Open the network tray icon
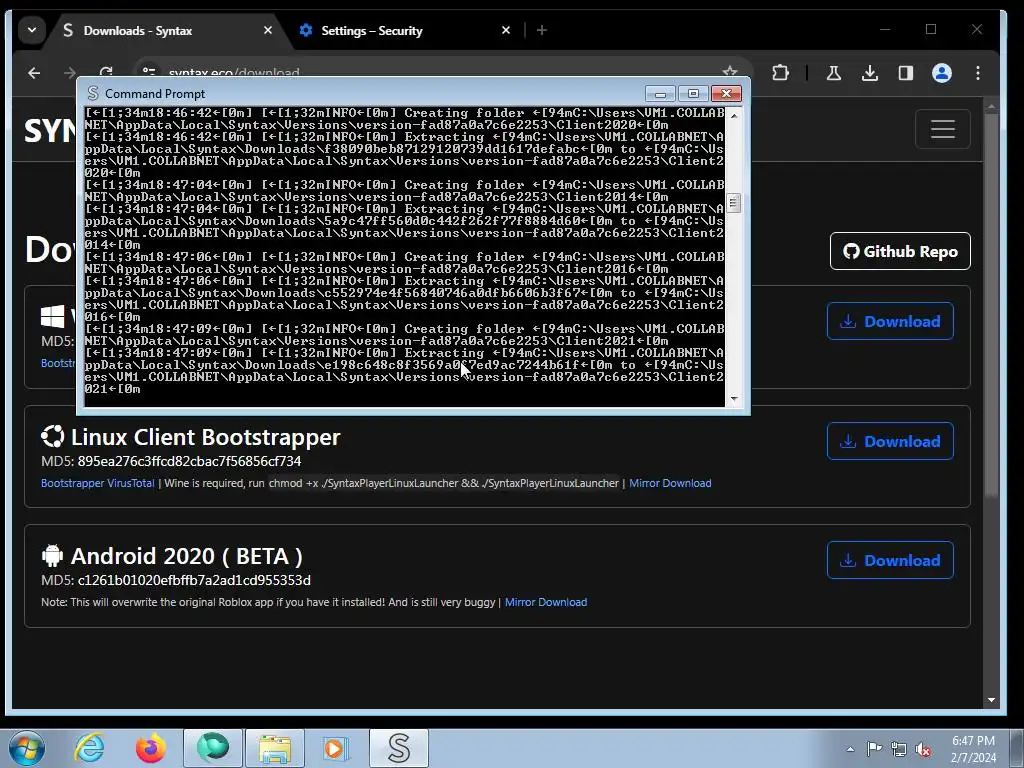This screenshot has height=768, width=1024. point(899,749)
